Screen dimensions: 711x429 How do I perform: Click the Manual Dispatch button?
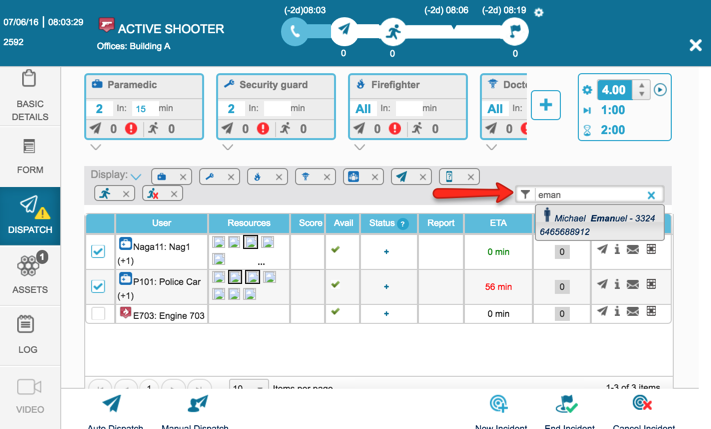pyautogui.click(x=195, y=412)
